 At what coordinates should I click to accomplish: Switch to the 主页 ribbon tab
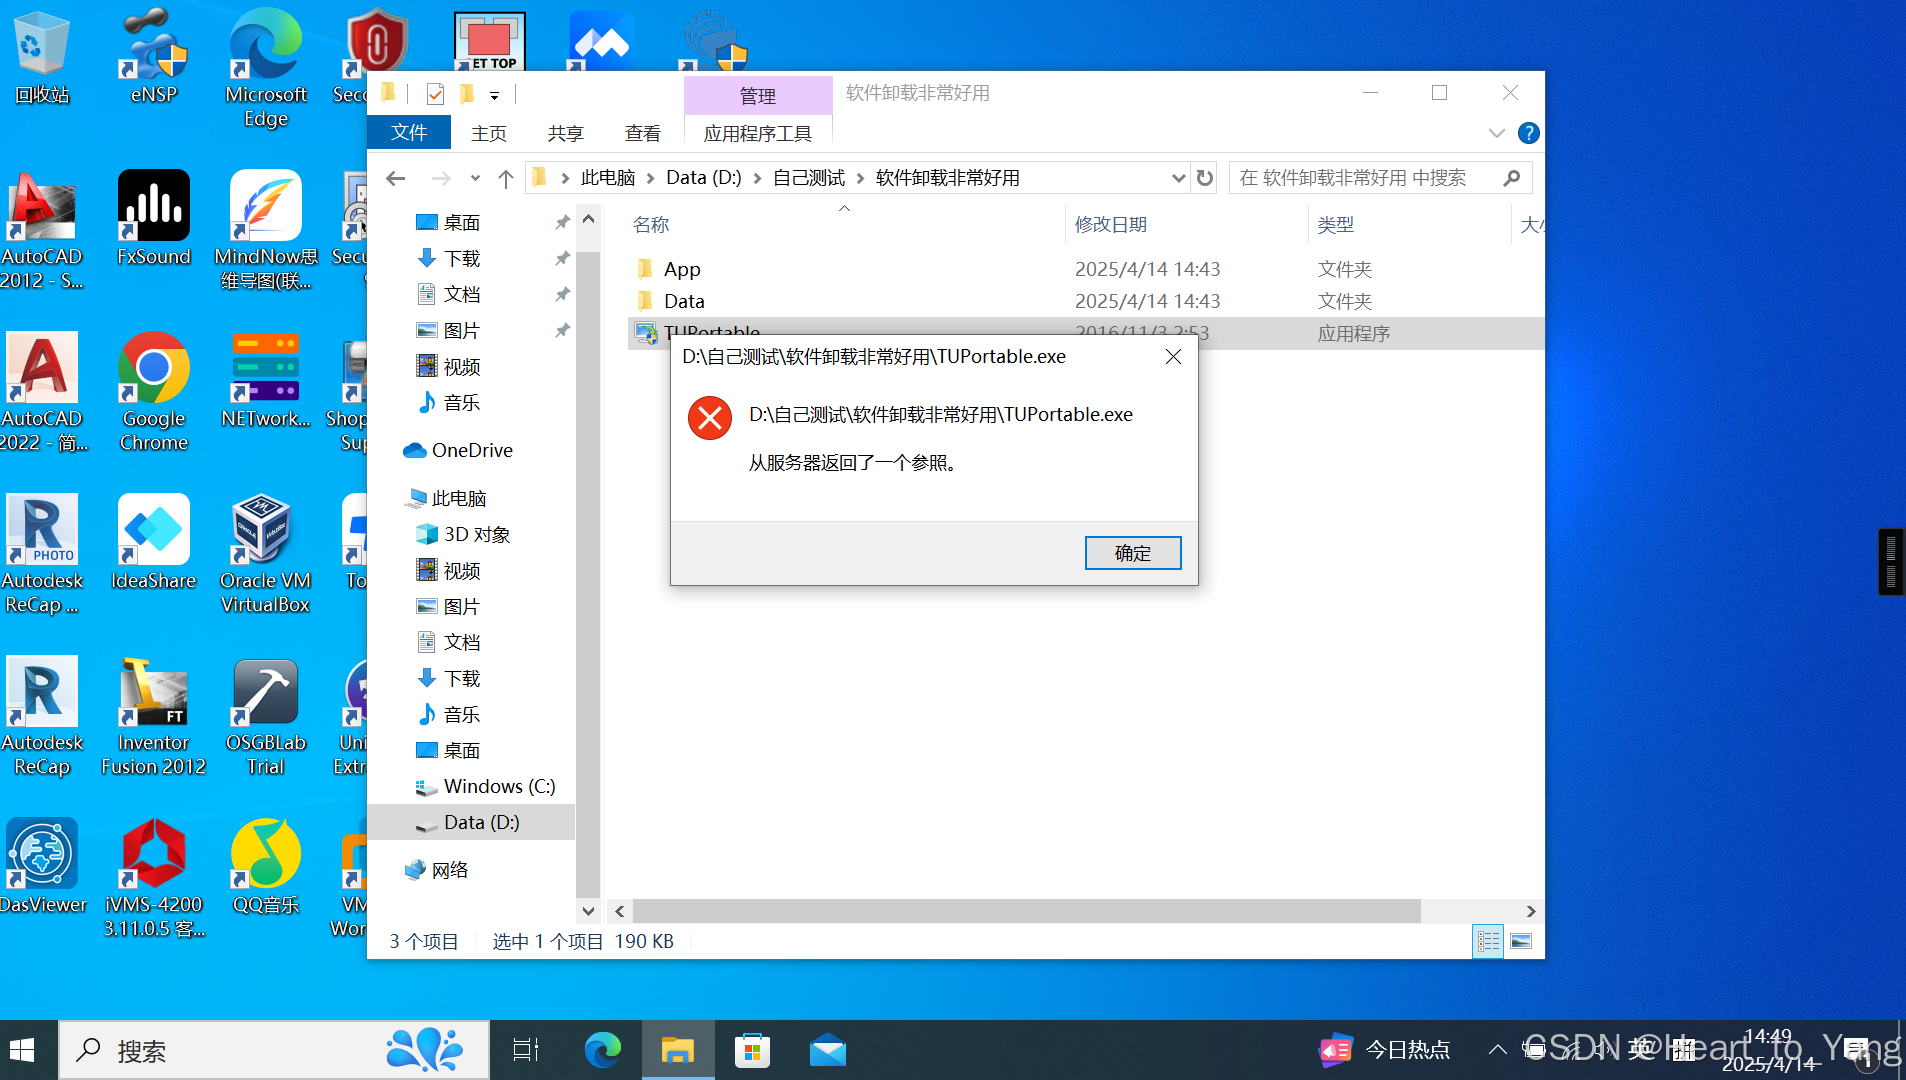(x=489, y=133)
